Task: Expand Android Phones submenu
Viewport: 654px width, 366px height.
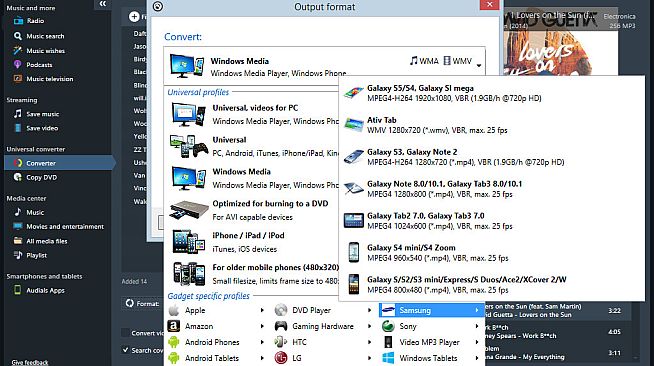Action: pos(217,342)
